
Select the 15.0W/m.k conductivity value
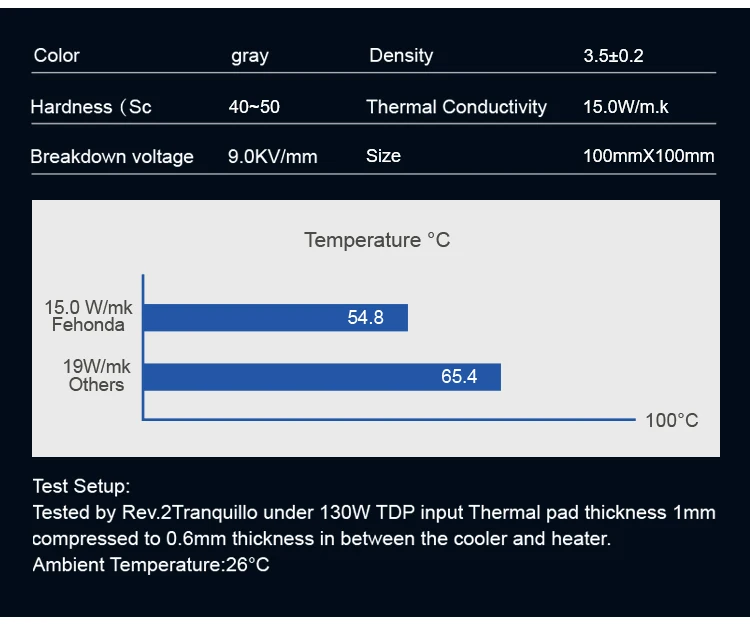(x=626, y=107)
